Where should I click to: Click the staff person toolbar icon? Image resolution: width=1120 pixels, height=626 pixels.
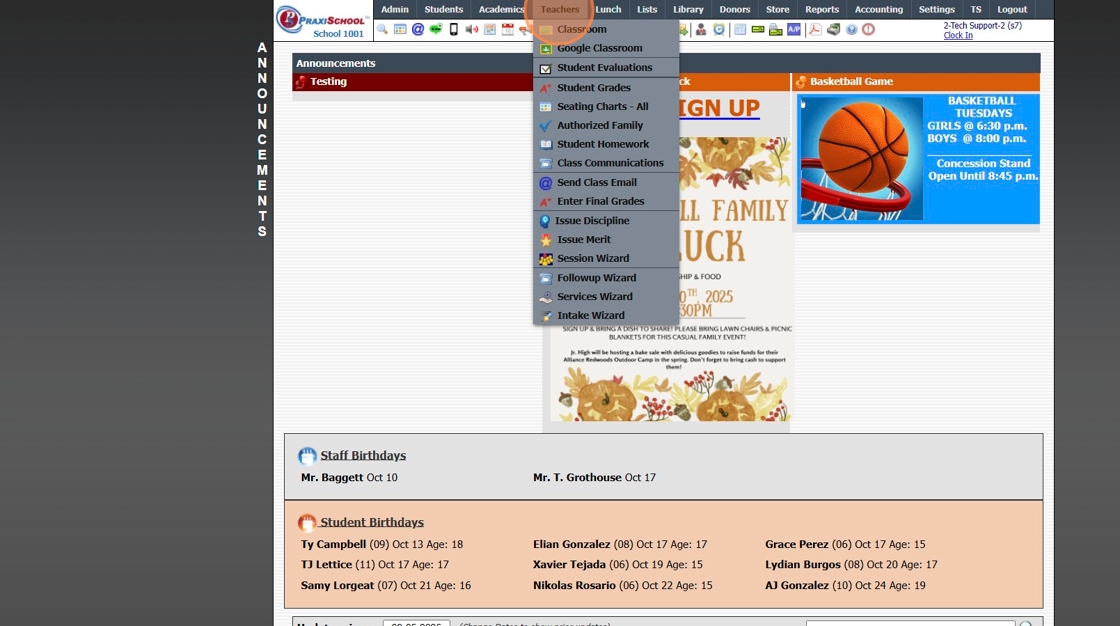point(701,29)
